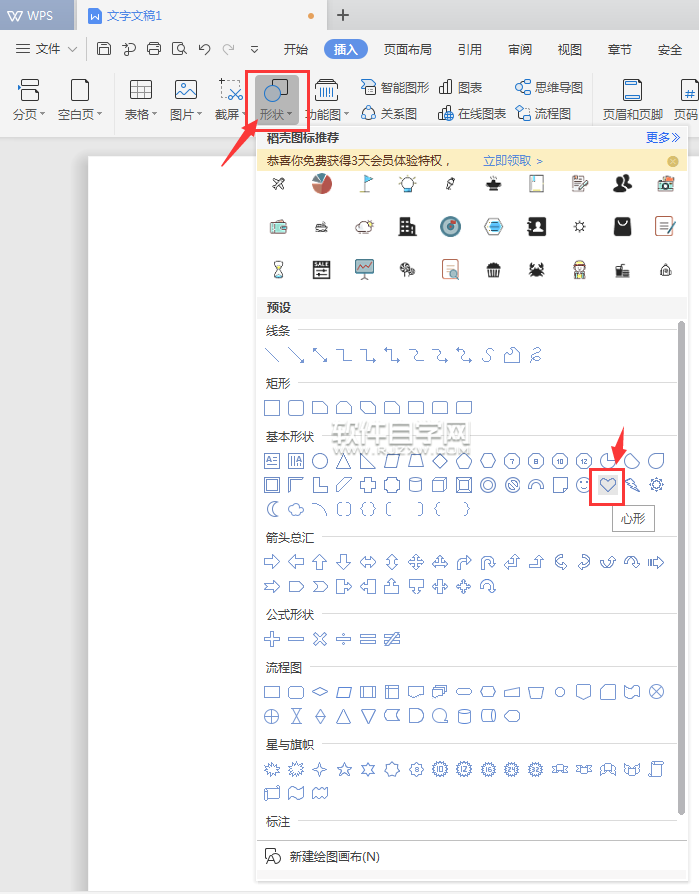Open Print Preview

click(x=180, y=49)
